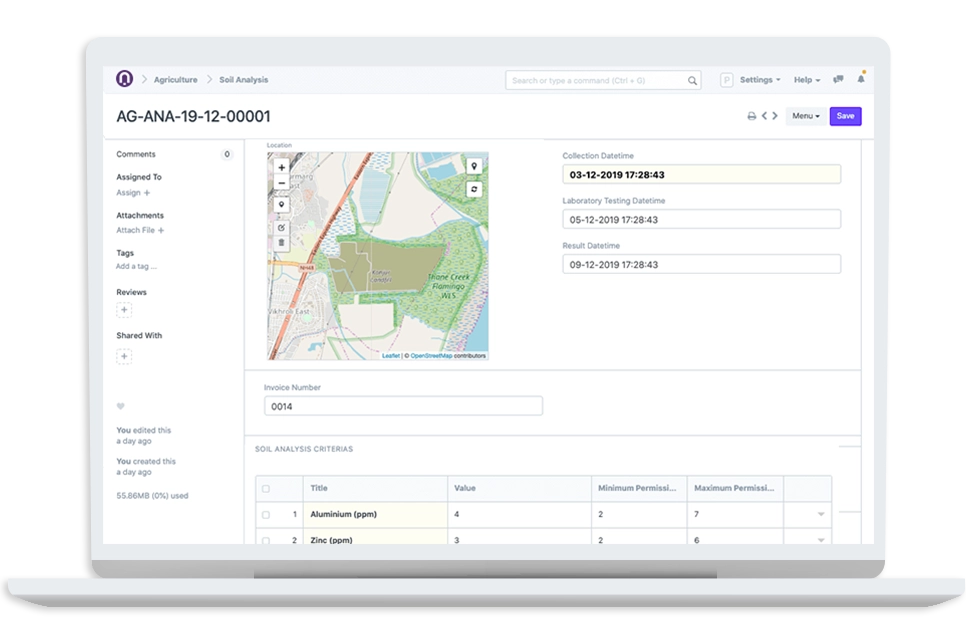Viewport: 966px width, 619px height.
Task: Click the Title column header
Action: coord(375,488)
